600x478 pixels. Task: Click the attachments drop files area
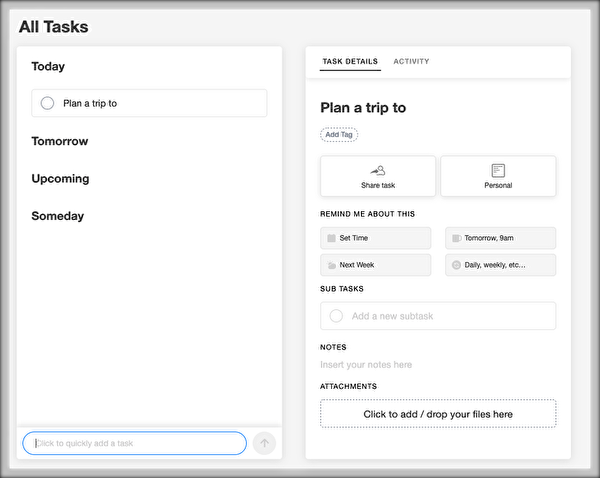click(438, 414)
